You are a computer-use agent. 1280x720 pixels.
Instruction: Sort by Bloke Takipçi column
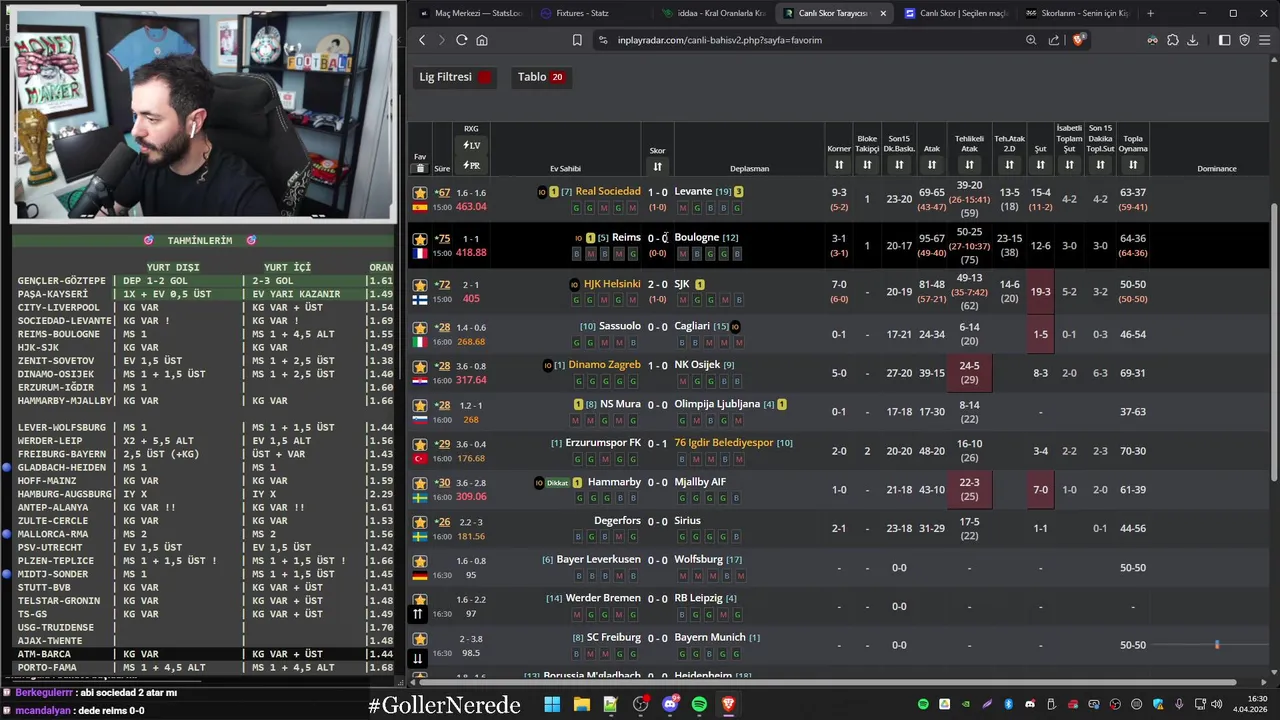[867, 165]
